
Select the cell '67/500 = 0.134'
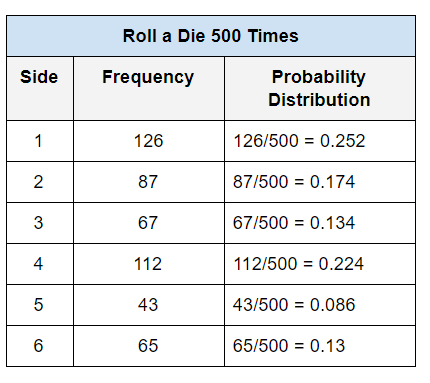point(320,223)
